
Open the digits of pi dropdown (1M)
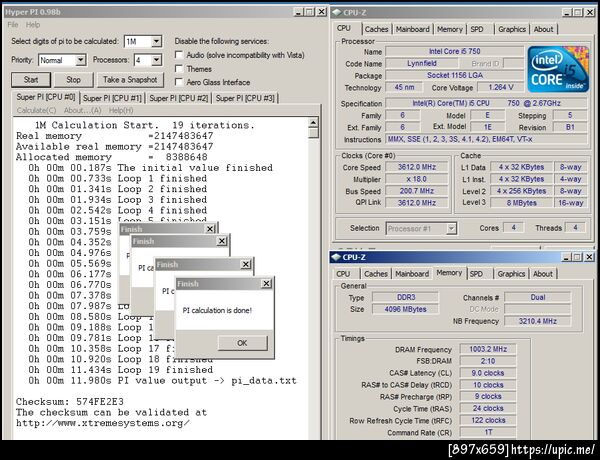tap(156, 41)
